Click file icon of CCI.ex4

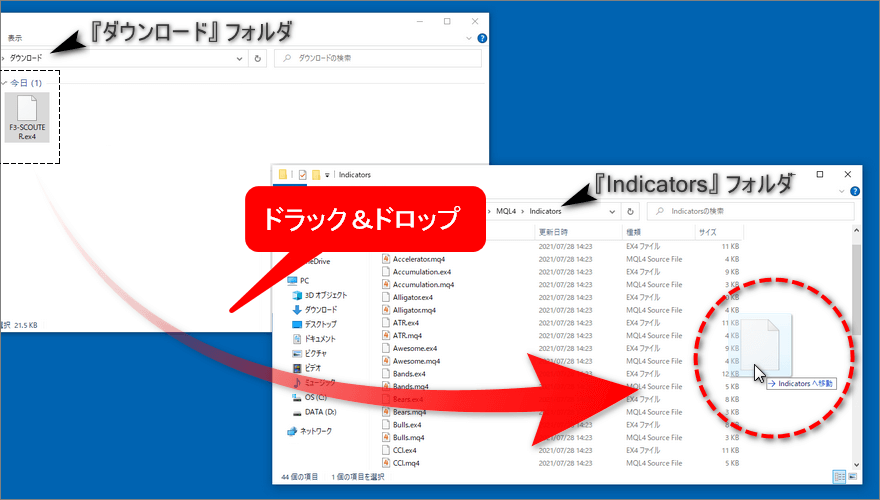pyautogui.click(x=386, y=451)
